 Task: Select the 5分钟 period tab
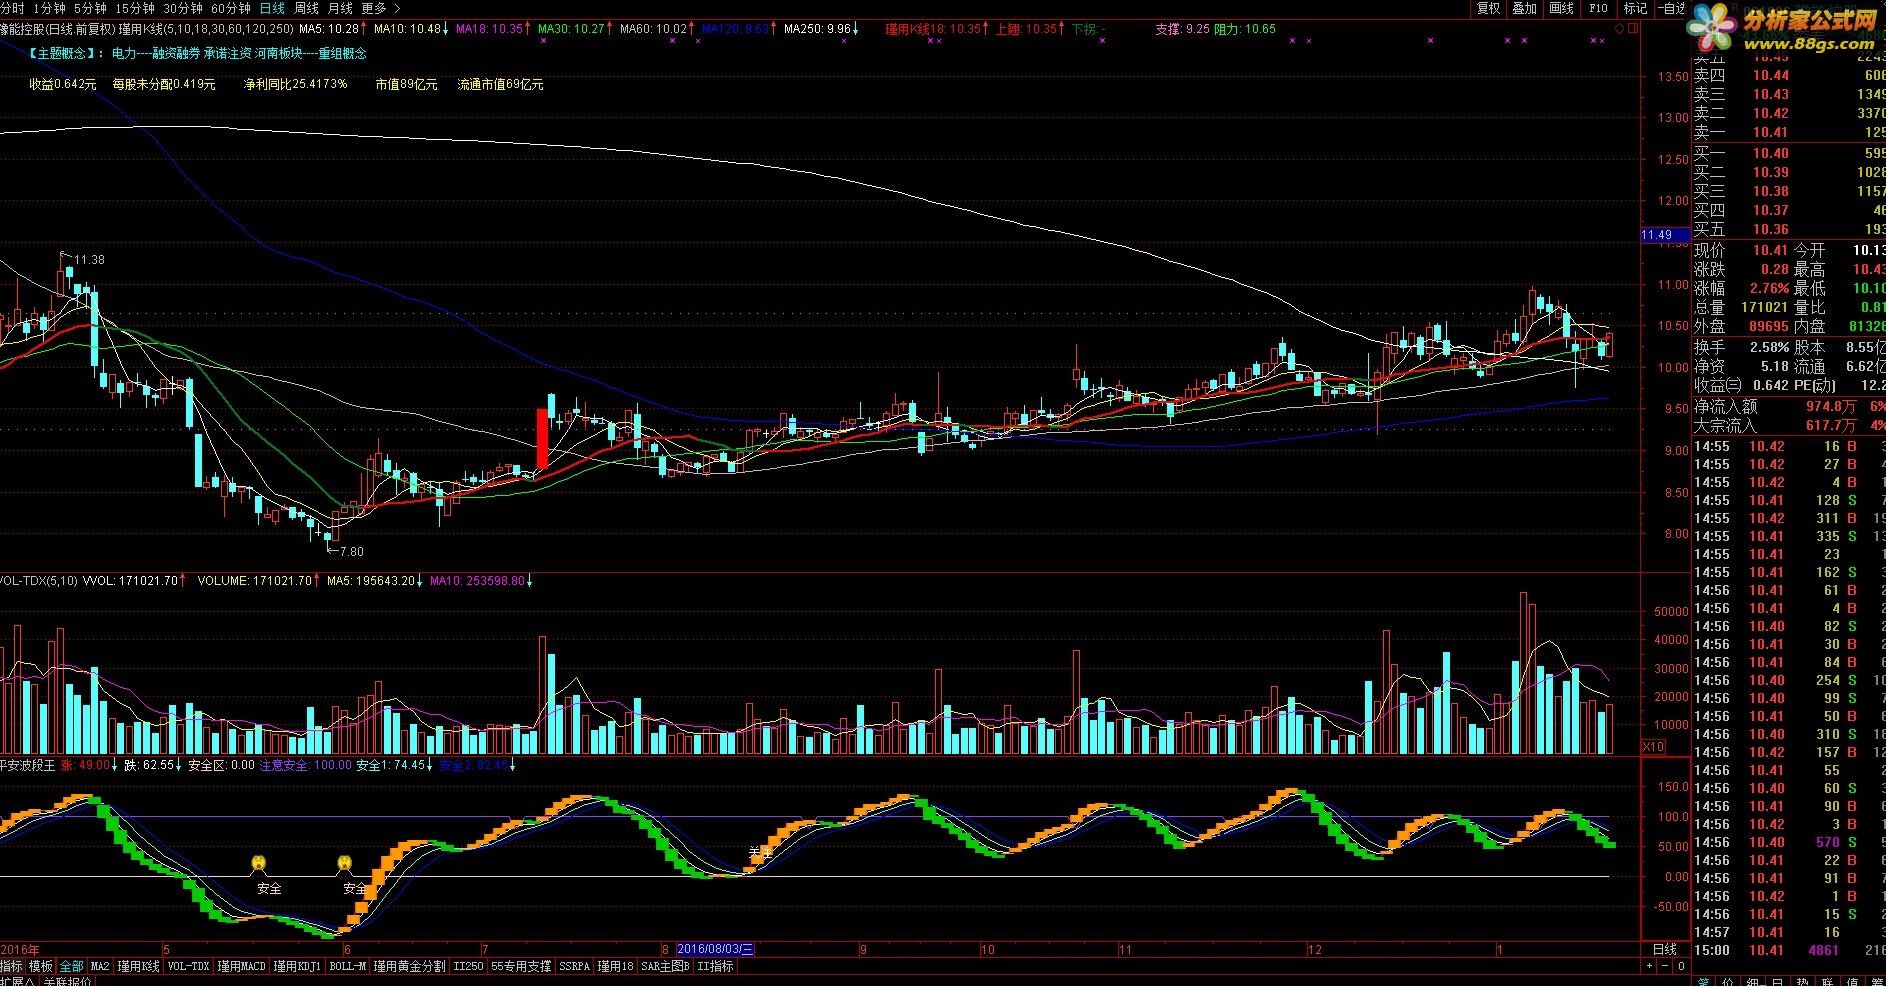pos(90,8)
